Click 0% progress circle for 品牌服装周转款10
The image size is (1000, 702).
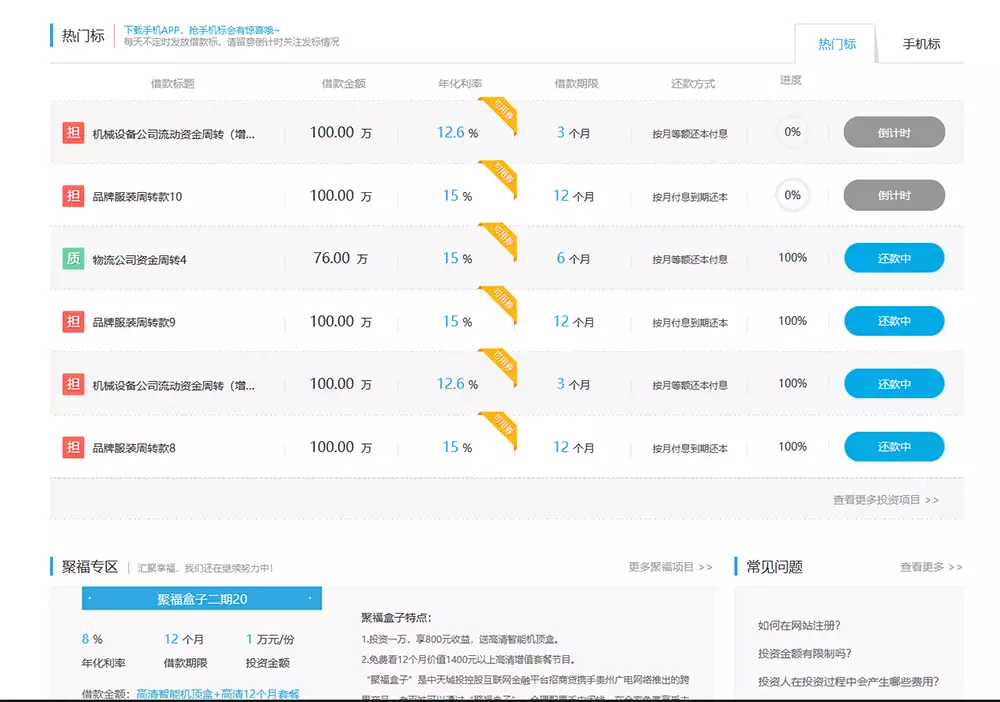pos(792,196)
